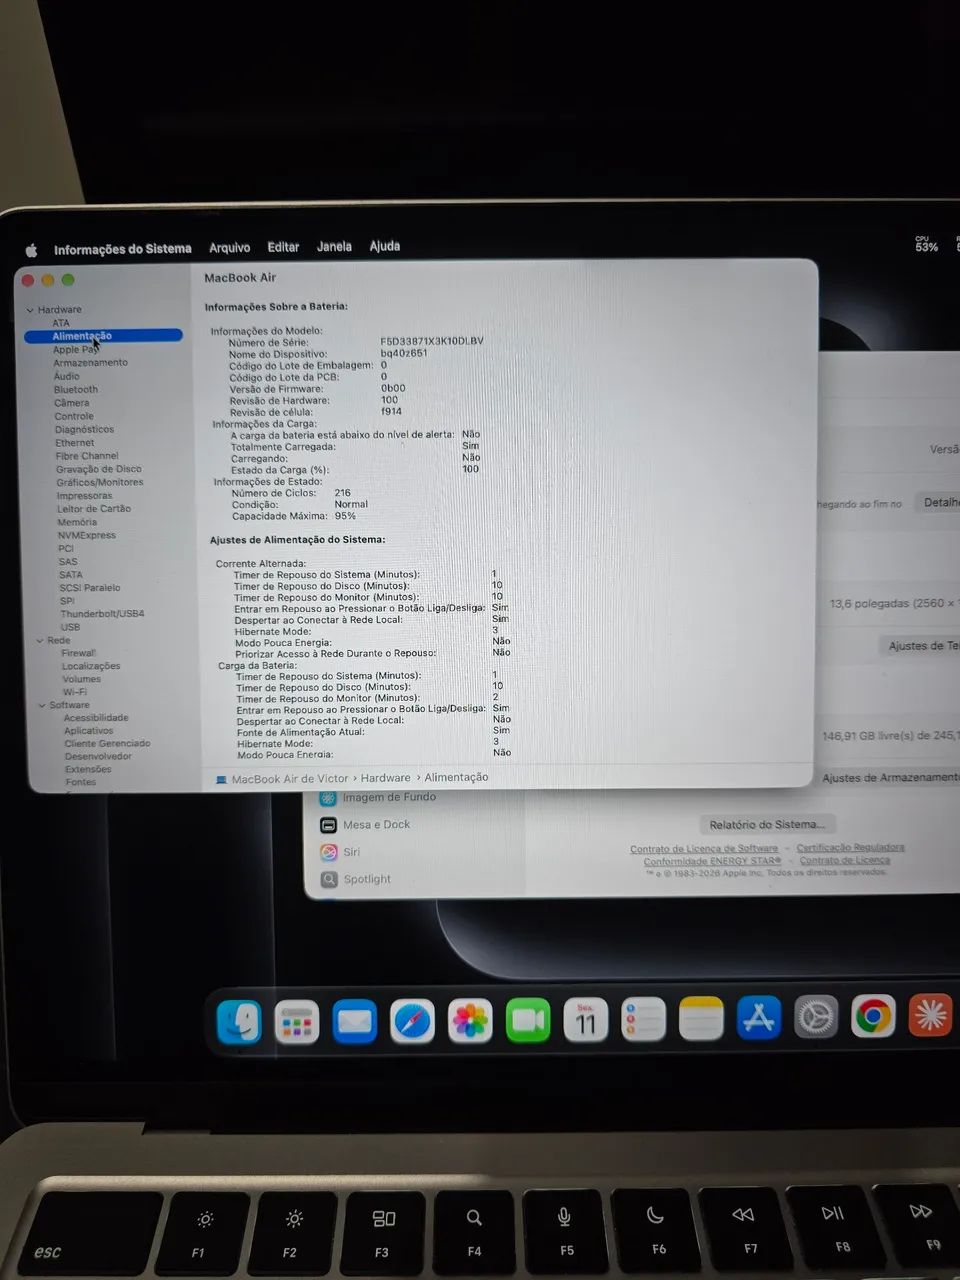Select Diagnósticos in the sidebar
The height and width of the screenshot is (1280, 960).
point(84,430)
